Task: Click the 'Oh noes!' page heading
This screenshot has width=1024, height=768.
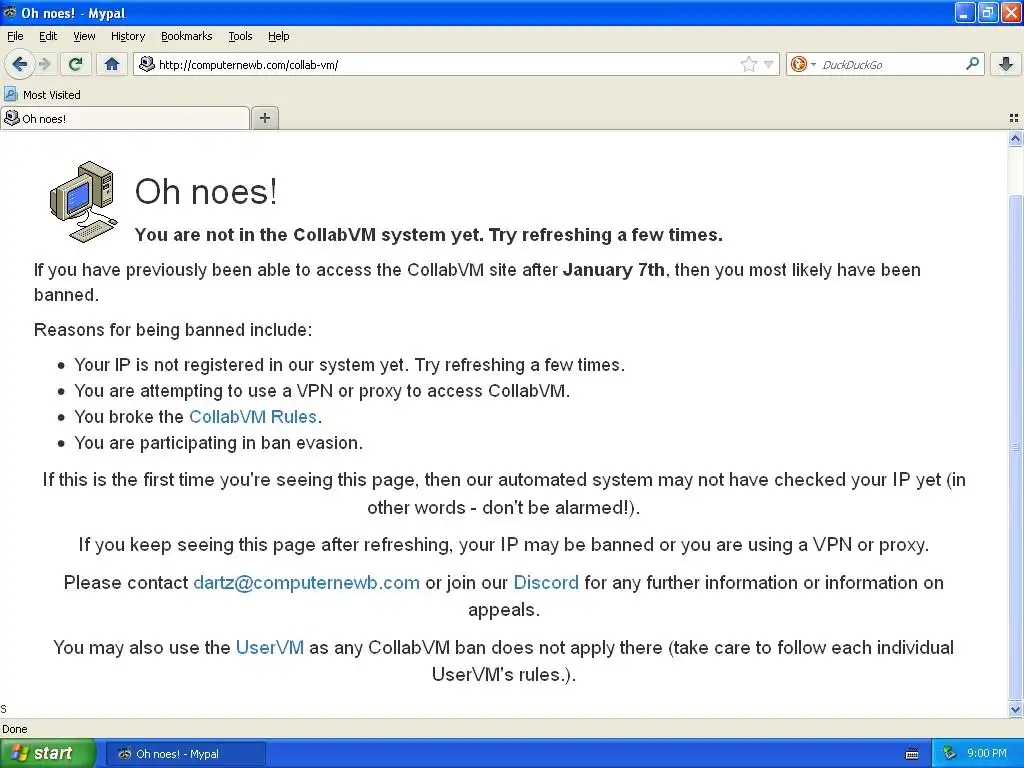Action: tap(206, 191)
